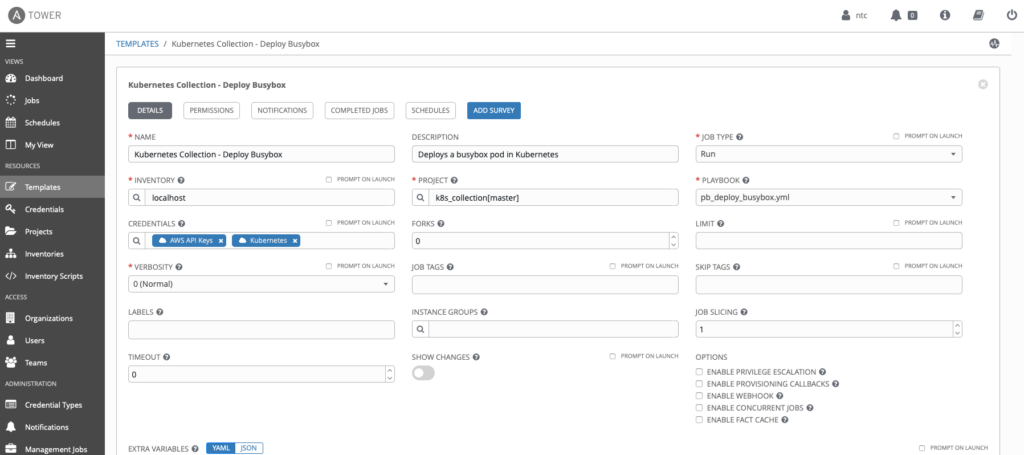Open the Job Type dropdown
The image size is (1024, 455).
click(829, 154)
